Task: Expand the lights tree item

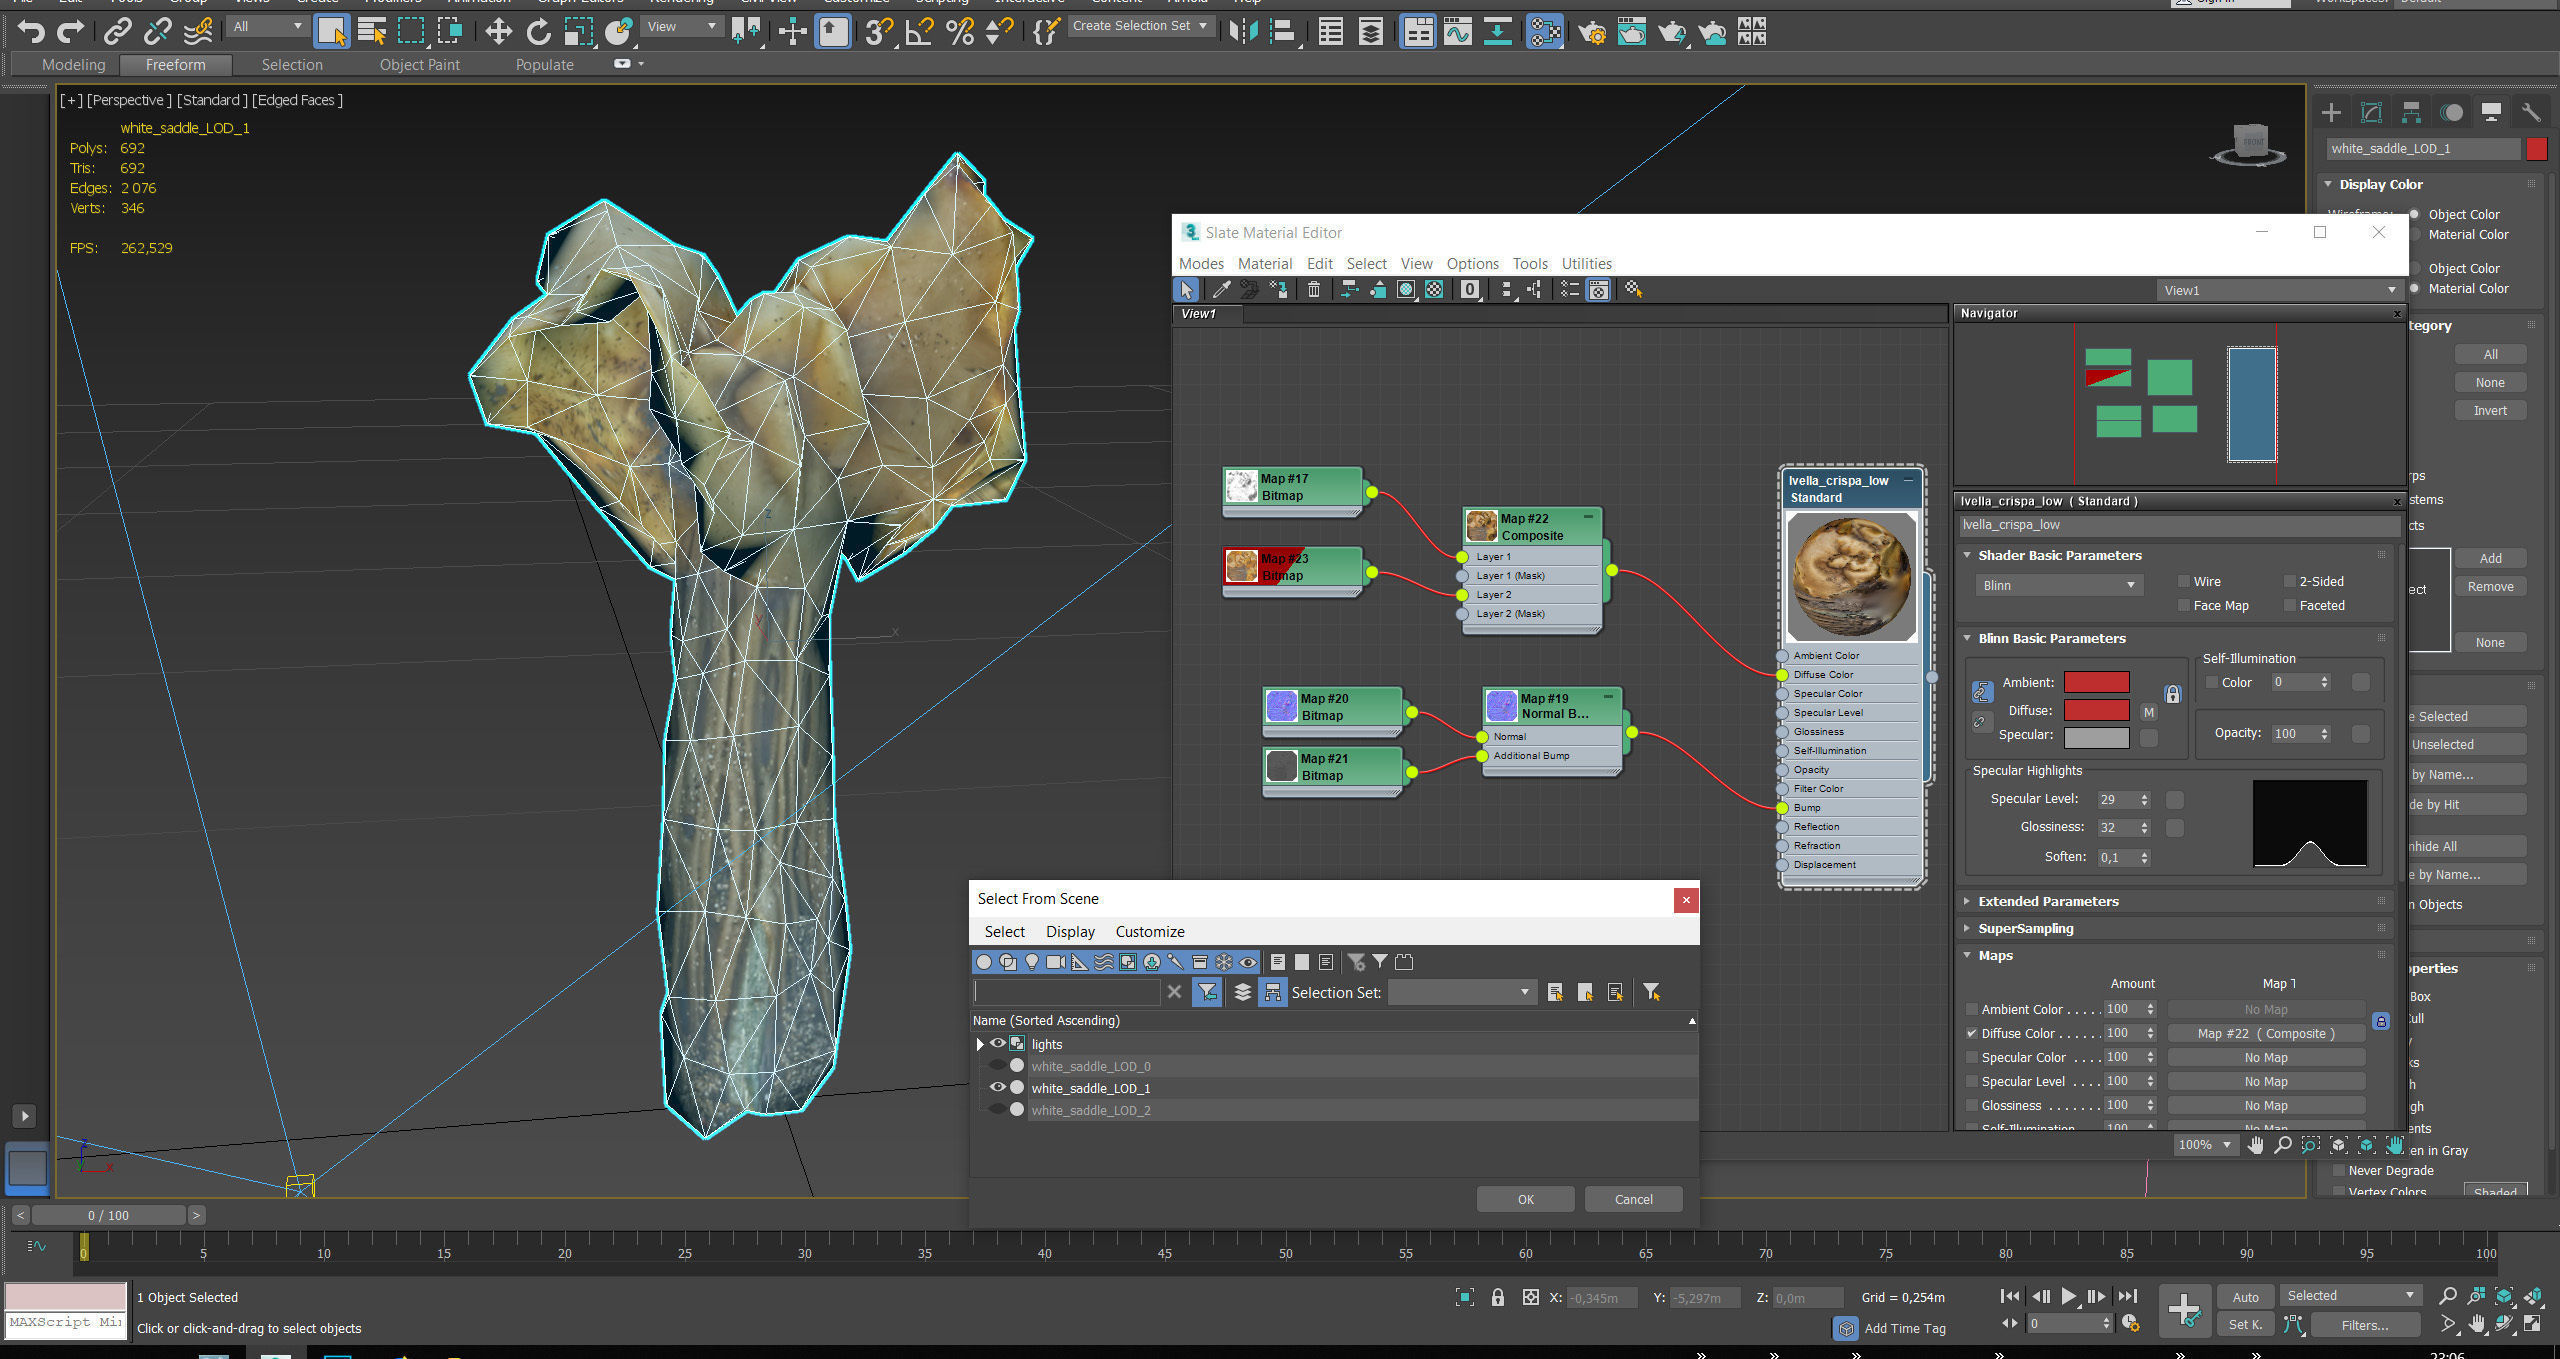Action: pos(980,1044)
